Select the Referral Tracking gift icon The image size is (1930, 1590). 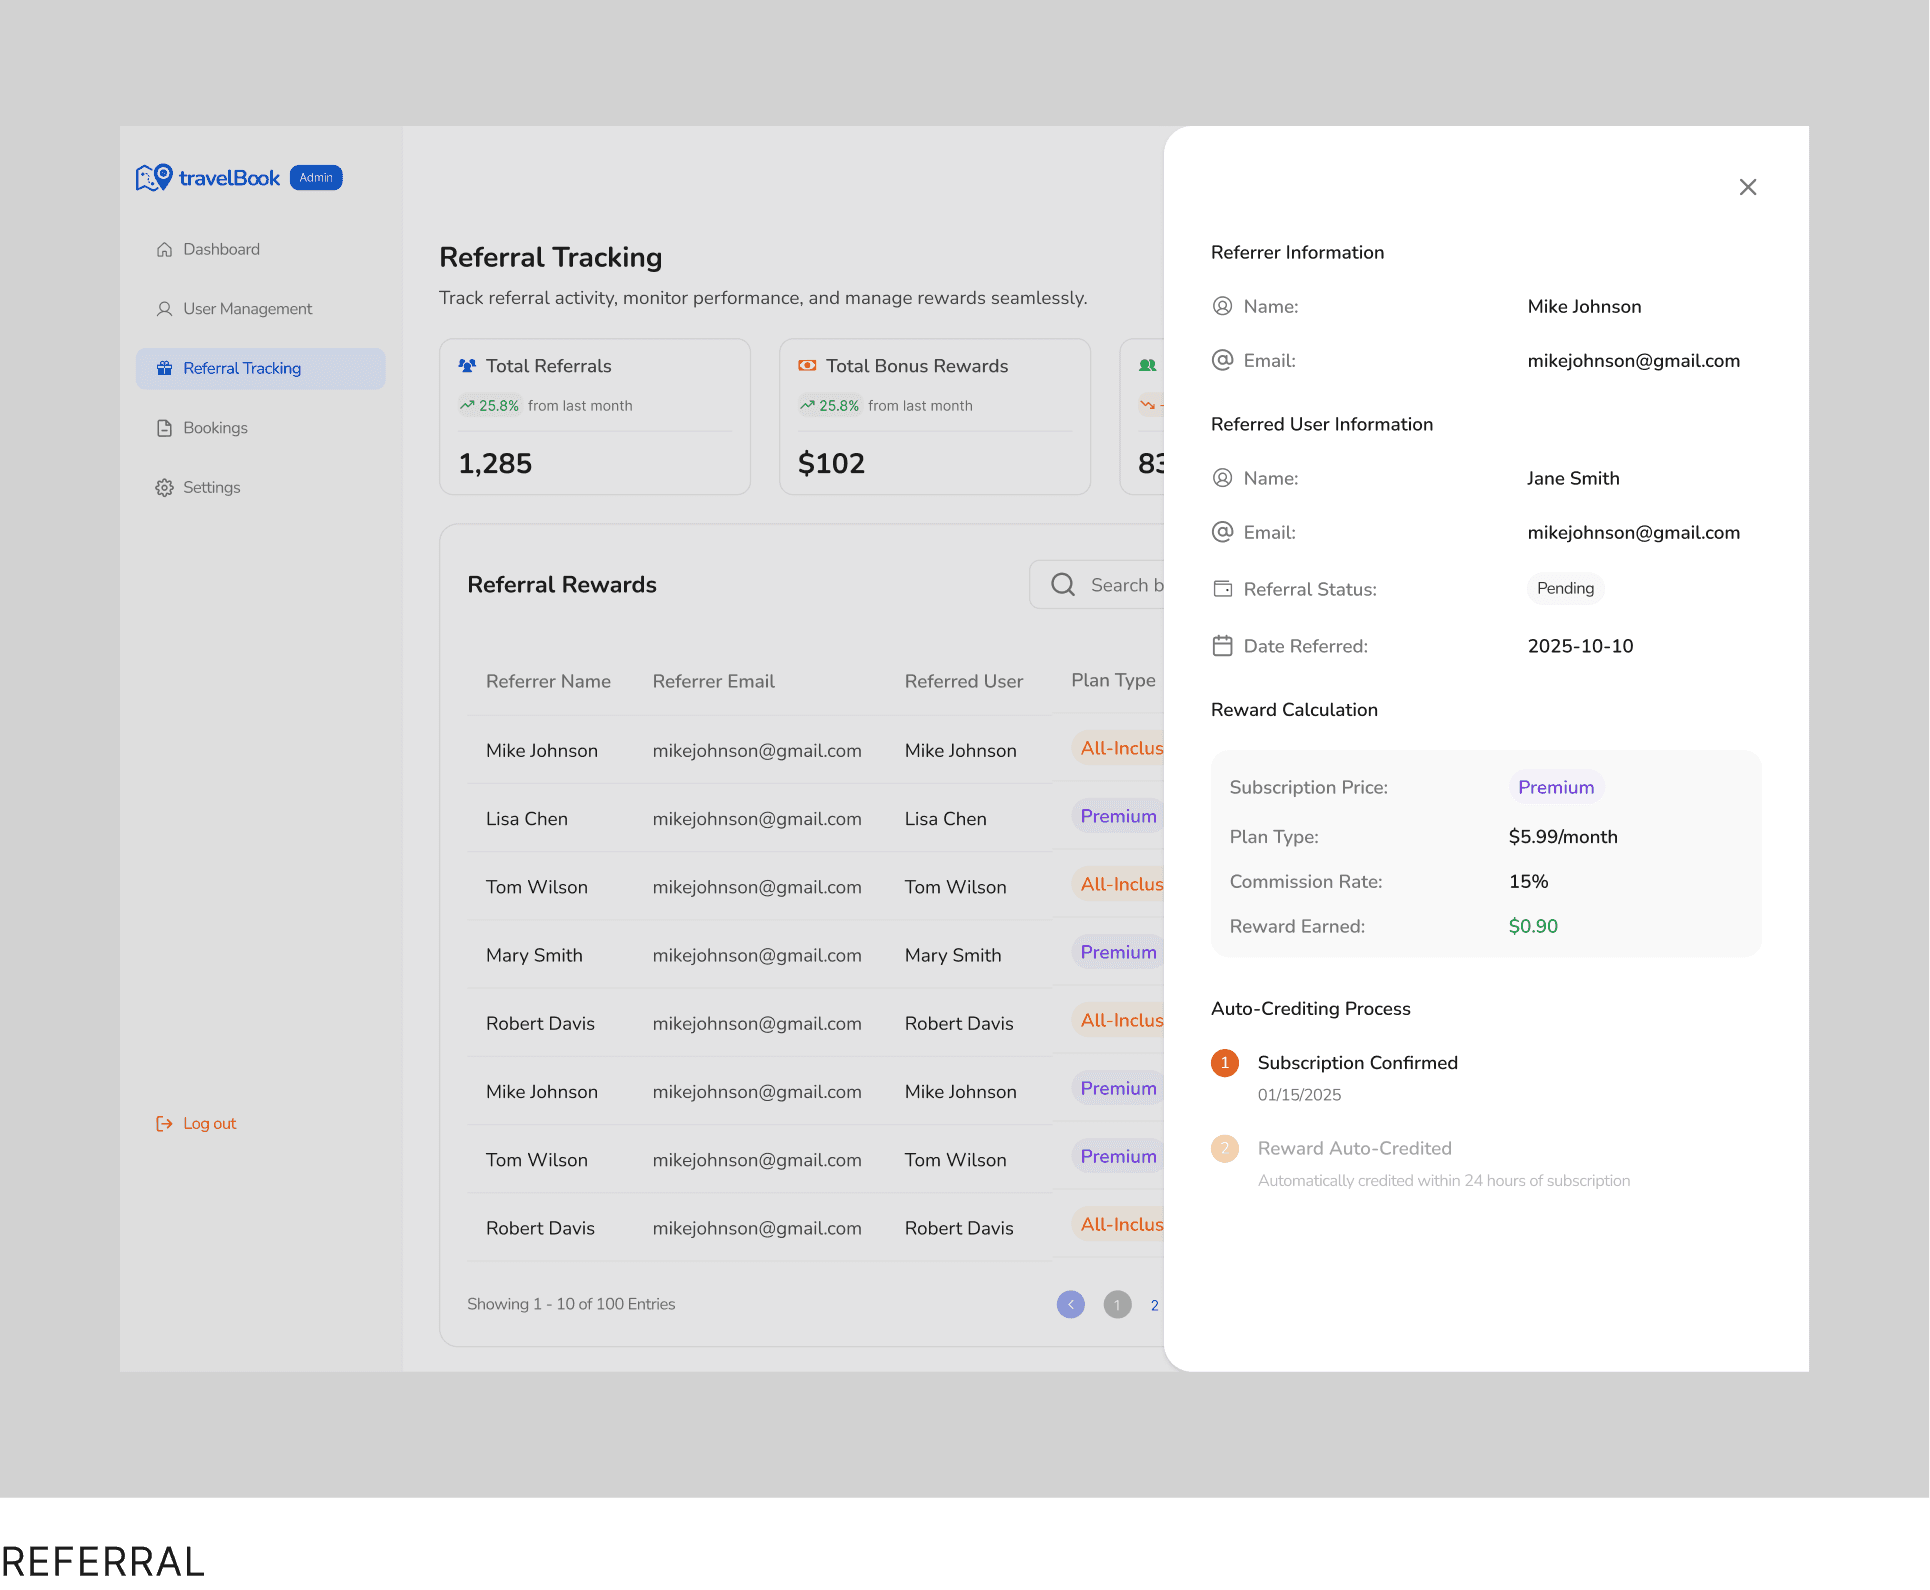coord(165,368)
